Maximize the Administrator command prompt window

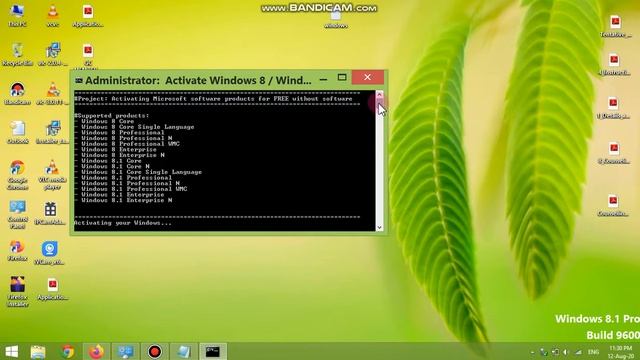click(342, 78)
